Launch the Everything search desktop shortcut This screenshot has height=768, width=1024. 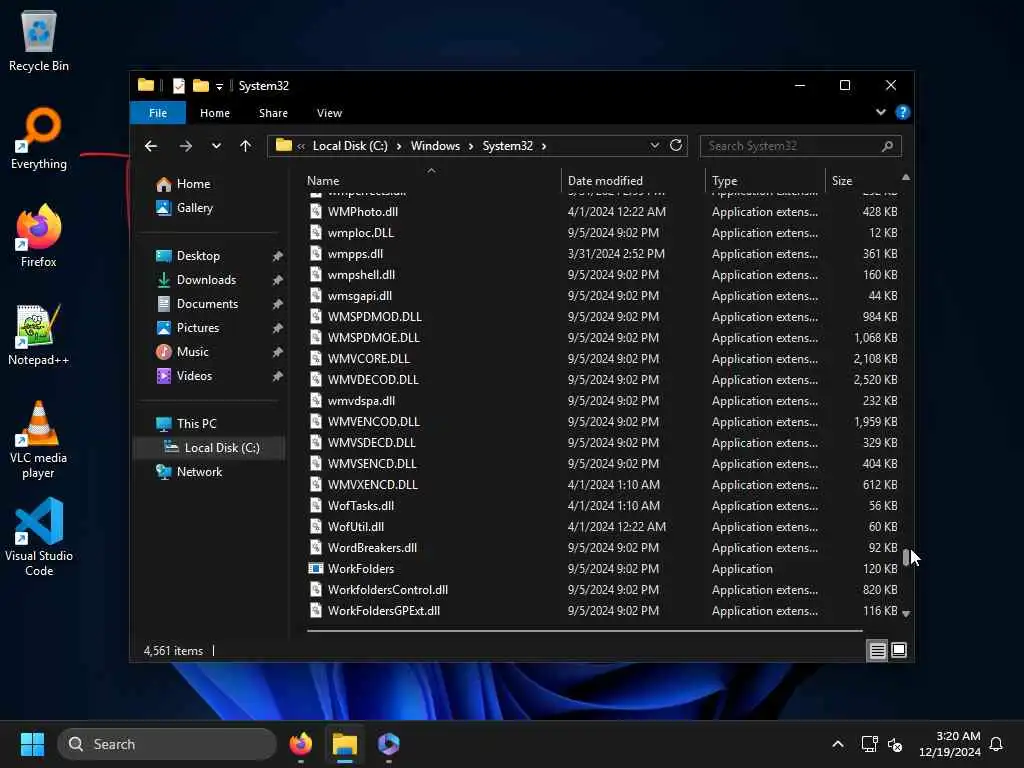39,138
